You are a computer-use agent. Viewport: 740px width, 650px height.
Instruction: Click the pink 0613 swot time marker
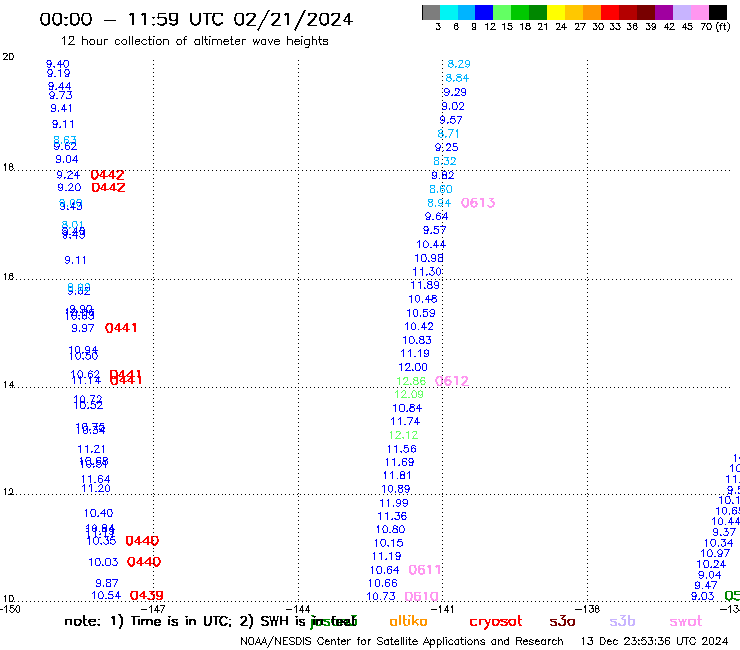point(478,203)
